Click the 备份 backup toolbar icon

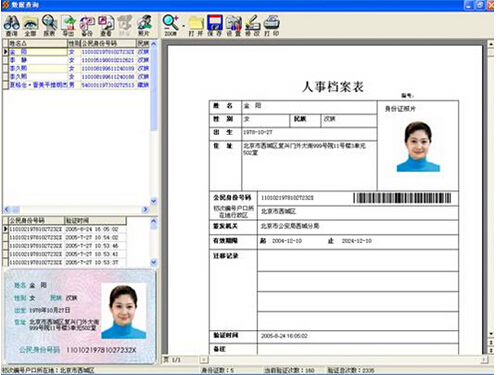87,25
